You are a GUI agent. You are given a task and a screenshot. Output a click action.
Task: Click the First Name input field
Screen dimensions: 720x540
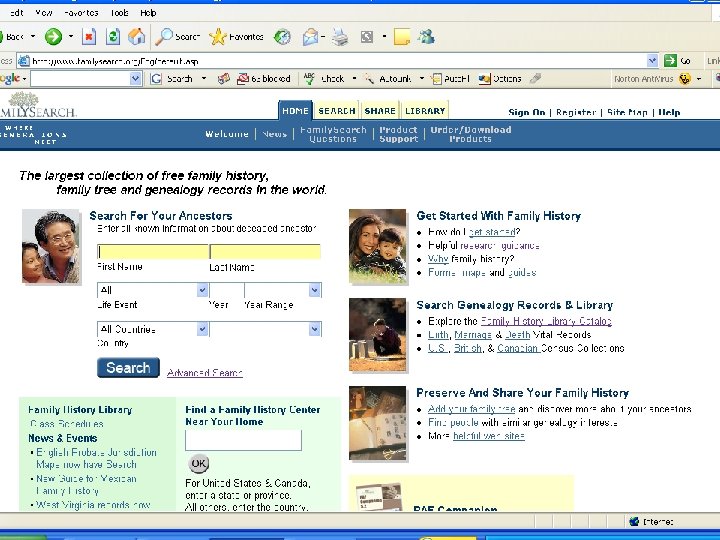(x=153, y=252)
